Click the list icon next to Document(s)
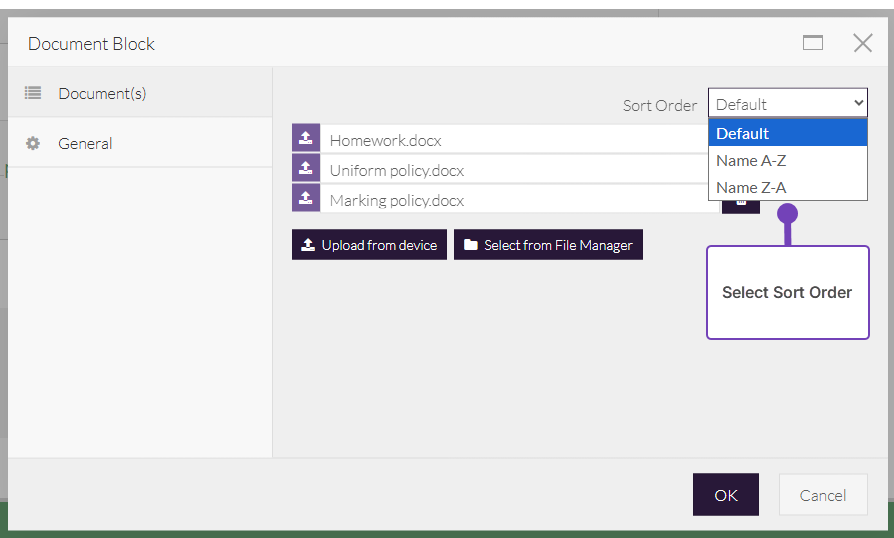This screenshot has height=538, width=894. pos(33,93)
